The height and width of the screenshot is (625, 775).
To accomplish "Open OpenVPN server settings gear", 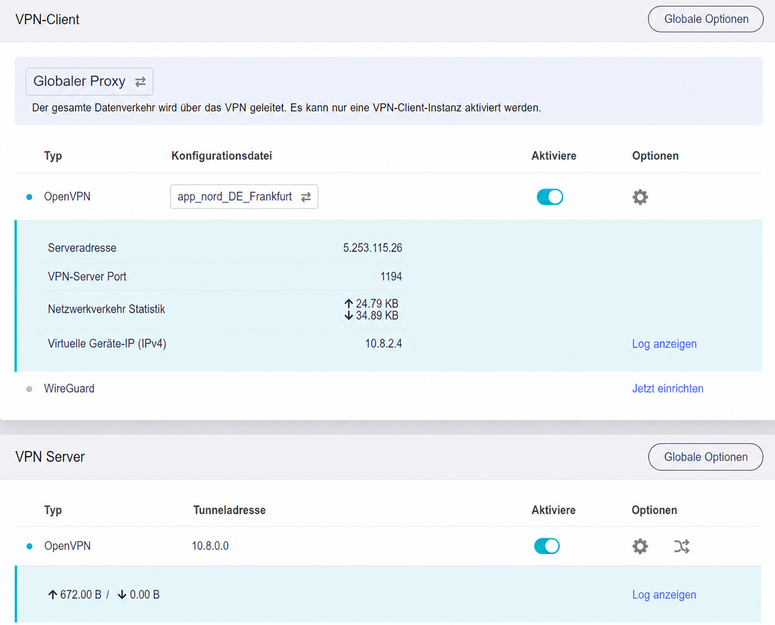I will (640, 546).
